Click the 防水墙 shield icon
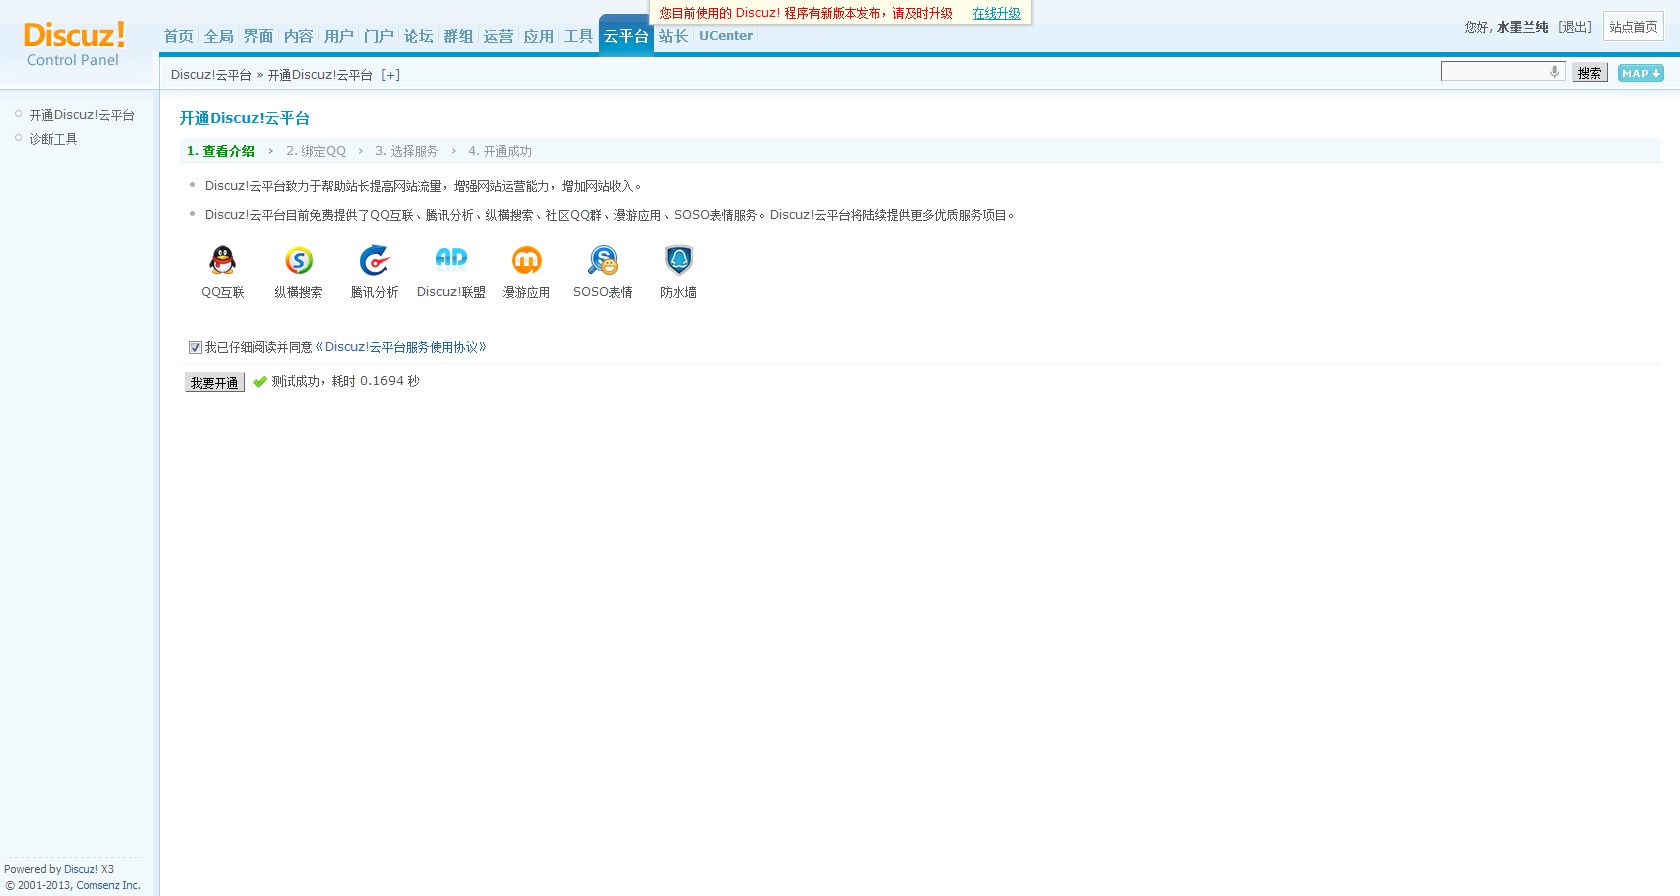1680x896 pixels. [x=679, y=260]
